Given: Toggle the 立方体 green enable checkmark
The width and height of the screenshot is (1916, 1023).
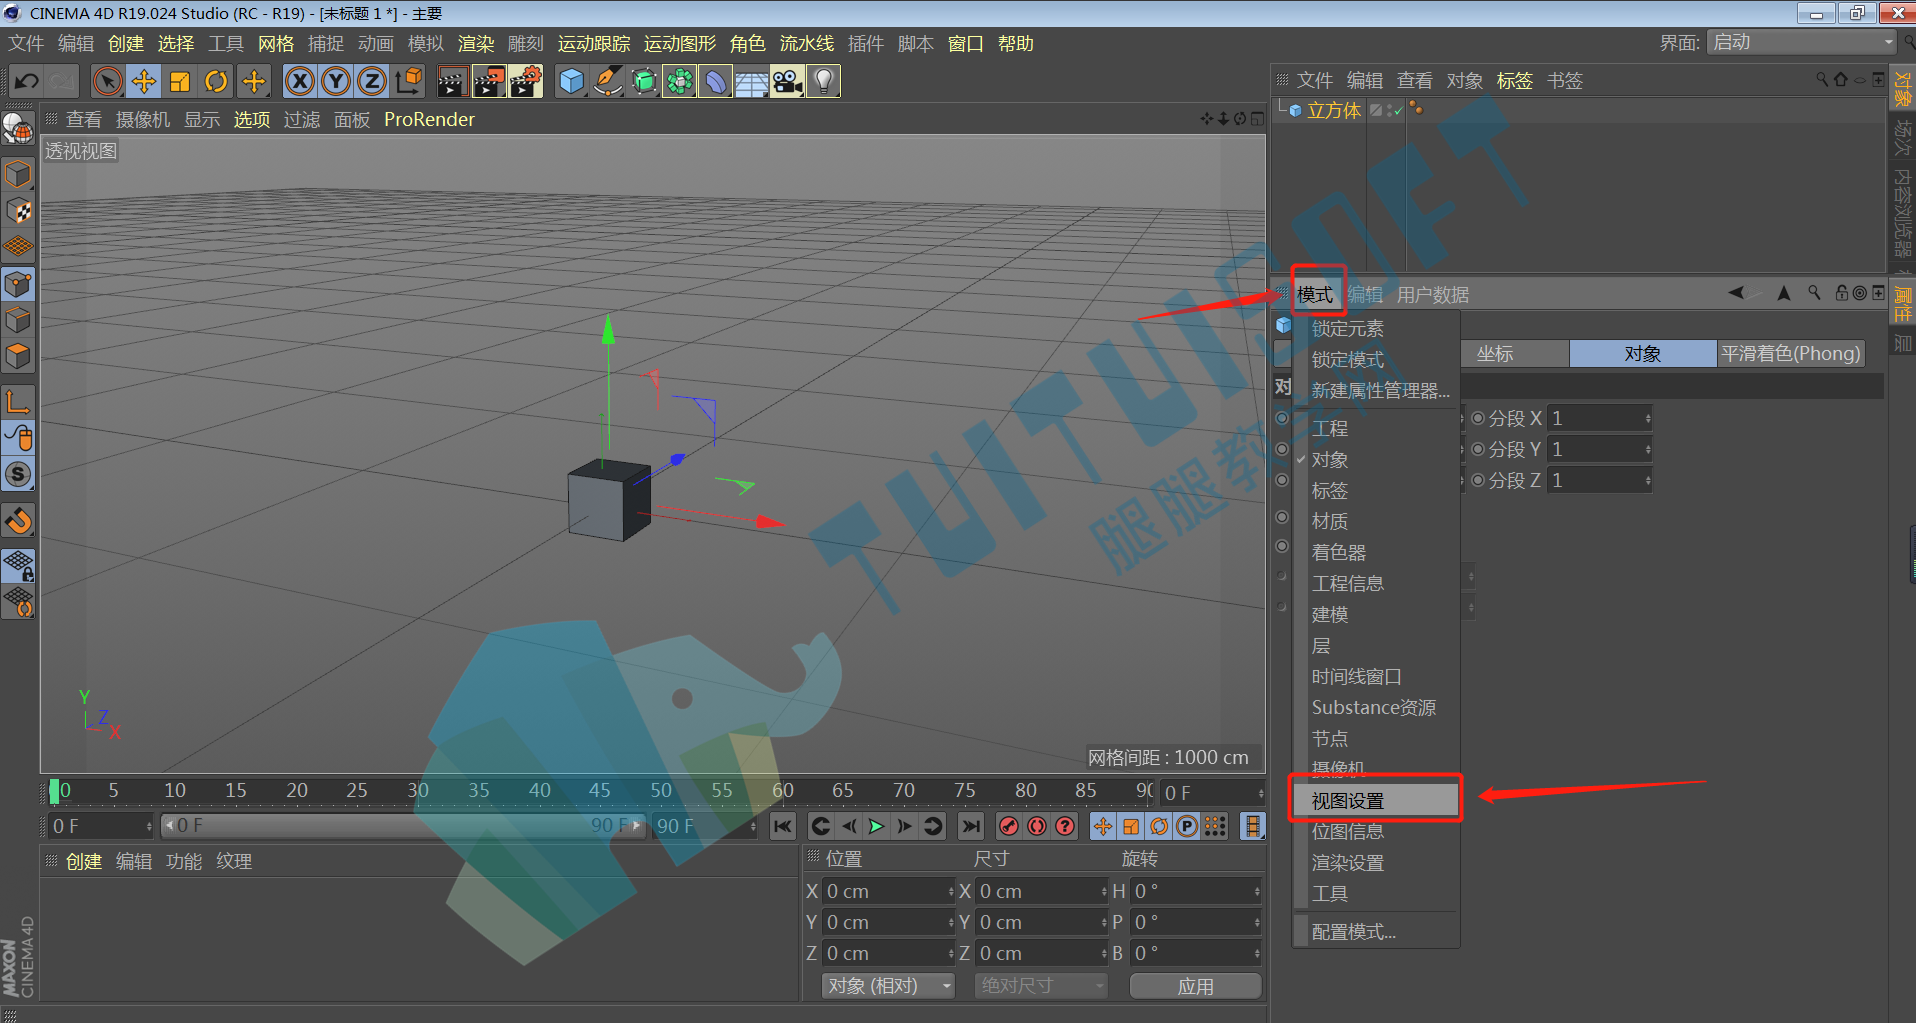Looking at the screenshot, I should point(1397,111).
